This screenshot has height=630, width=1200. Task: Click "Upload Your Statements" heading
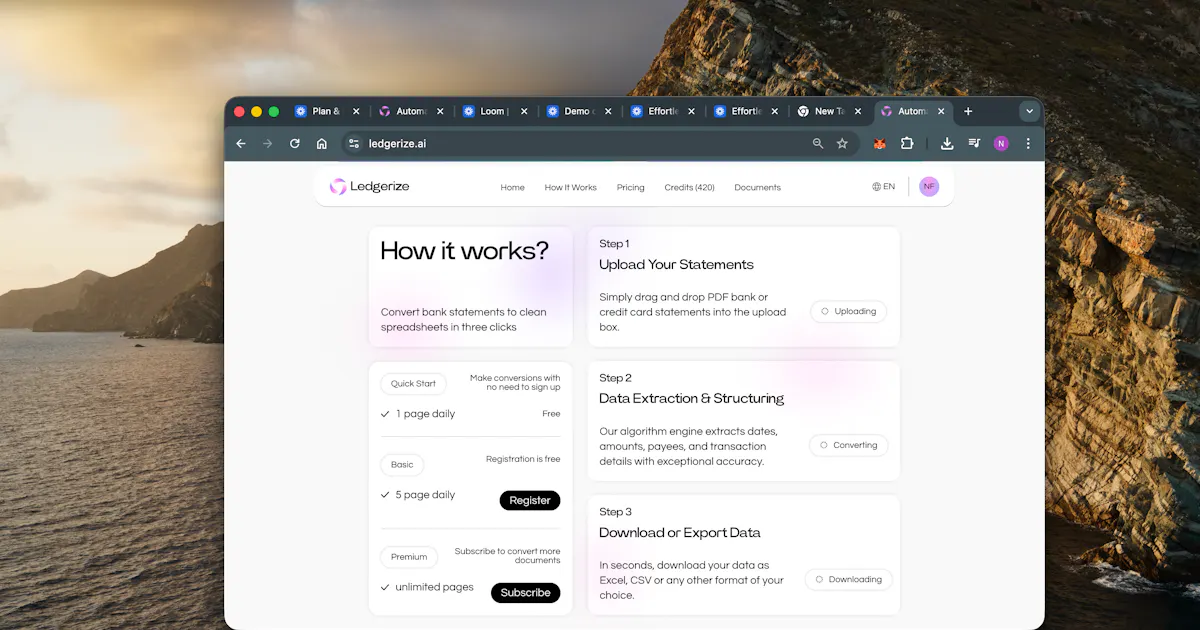click(676, 264)
